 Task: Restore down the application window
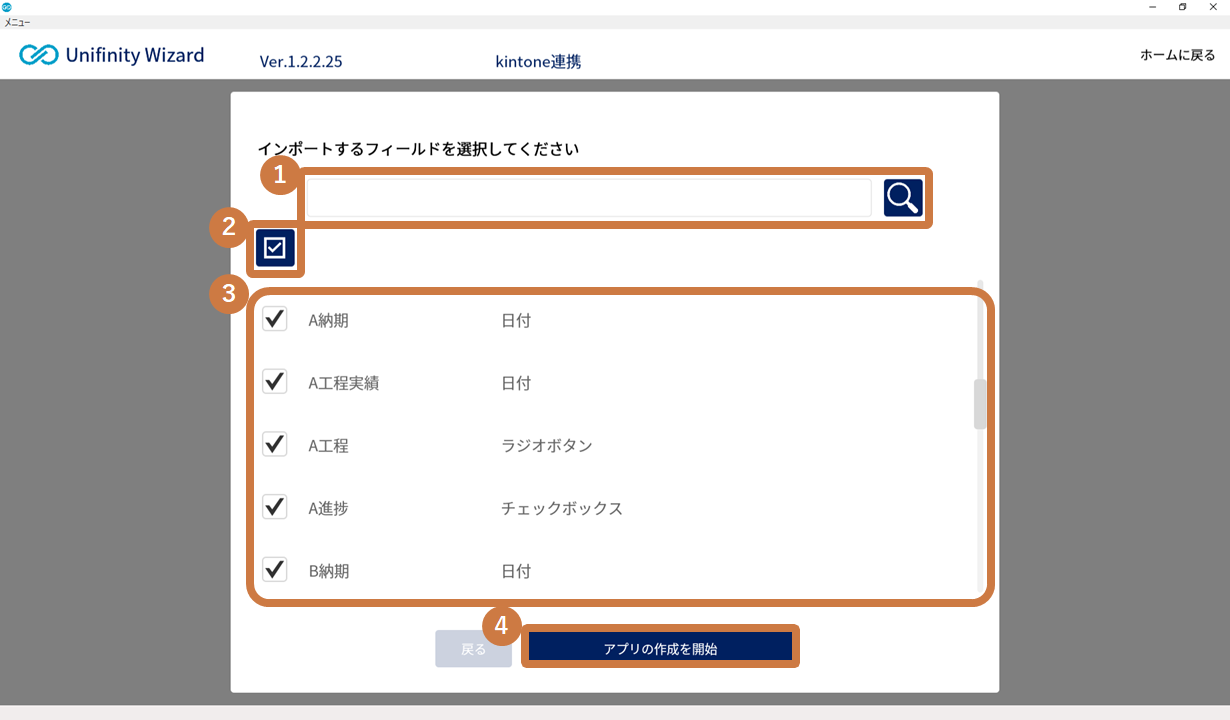click(1182, 7)
